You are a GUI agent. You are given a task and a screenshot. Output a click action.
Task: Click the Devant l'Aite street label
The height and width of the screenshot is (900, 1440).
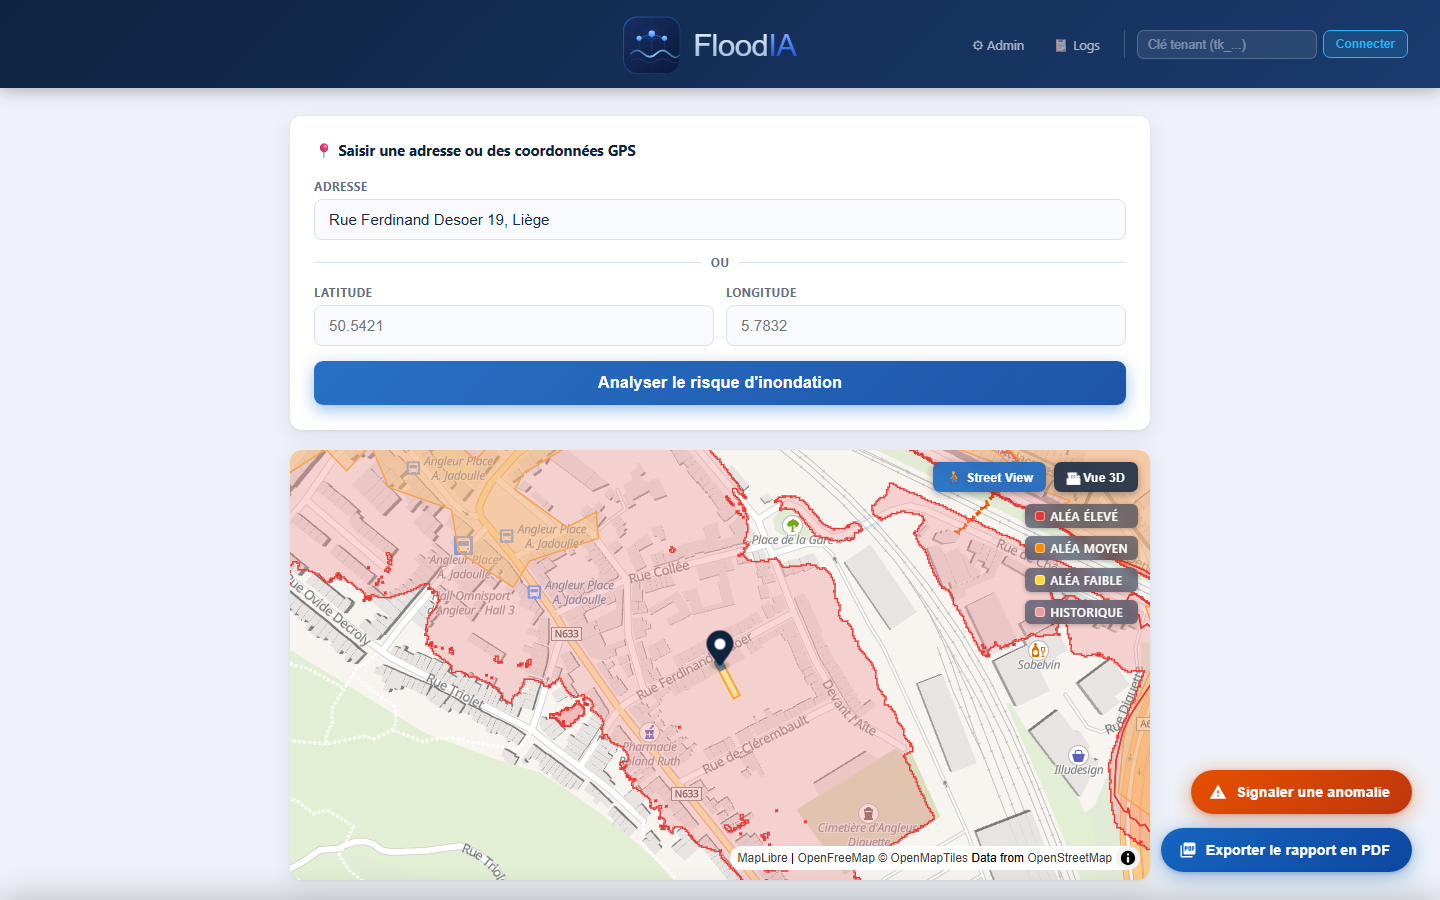click(x=849, y=708)
